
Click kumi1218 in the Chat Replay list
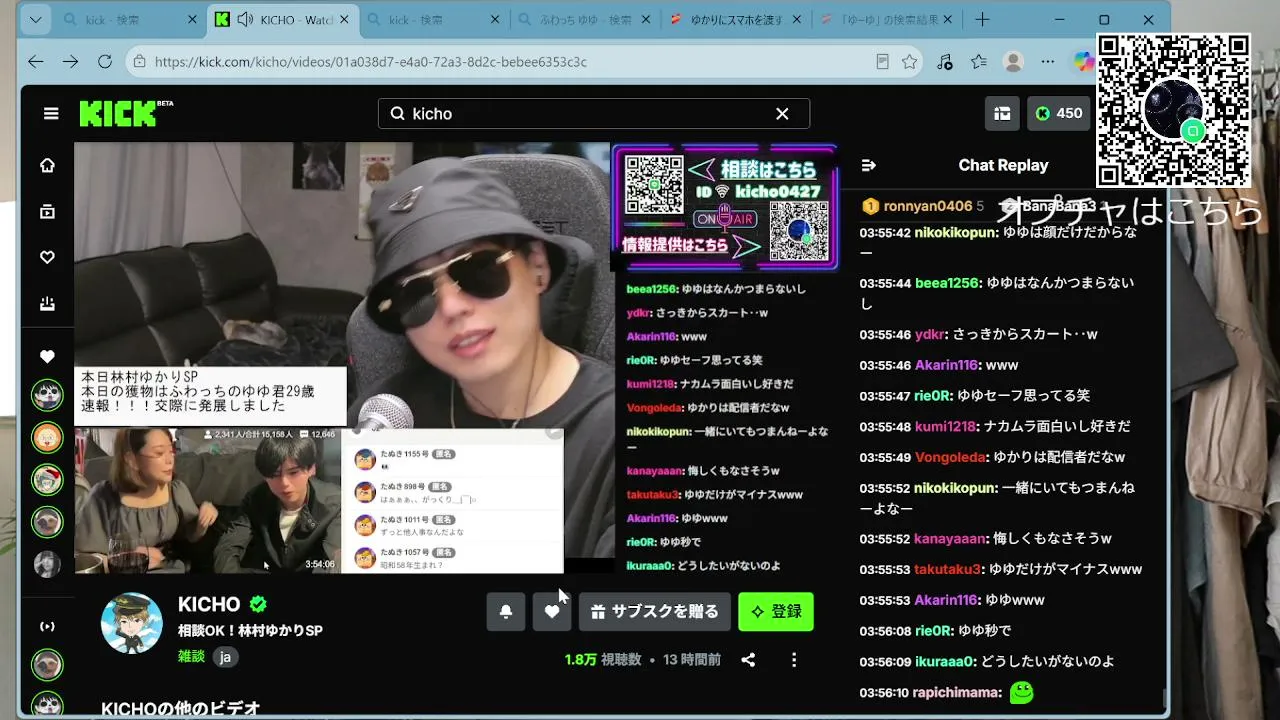945,426
